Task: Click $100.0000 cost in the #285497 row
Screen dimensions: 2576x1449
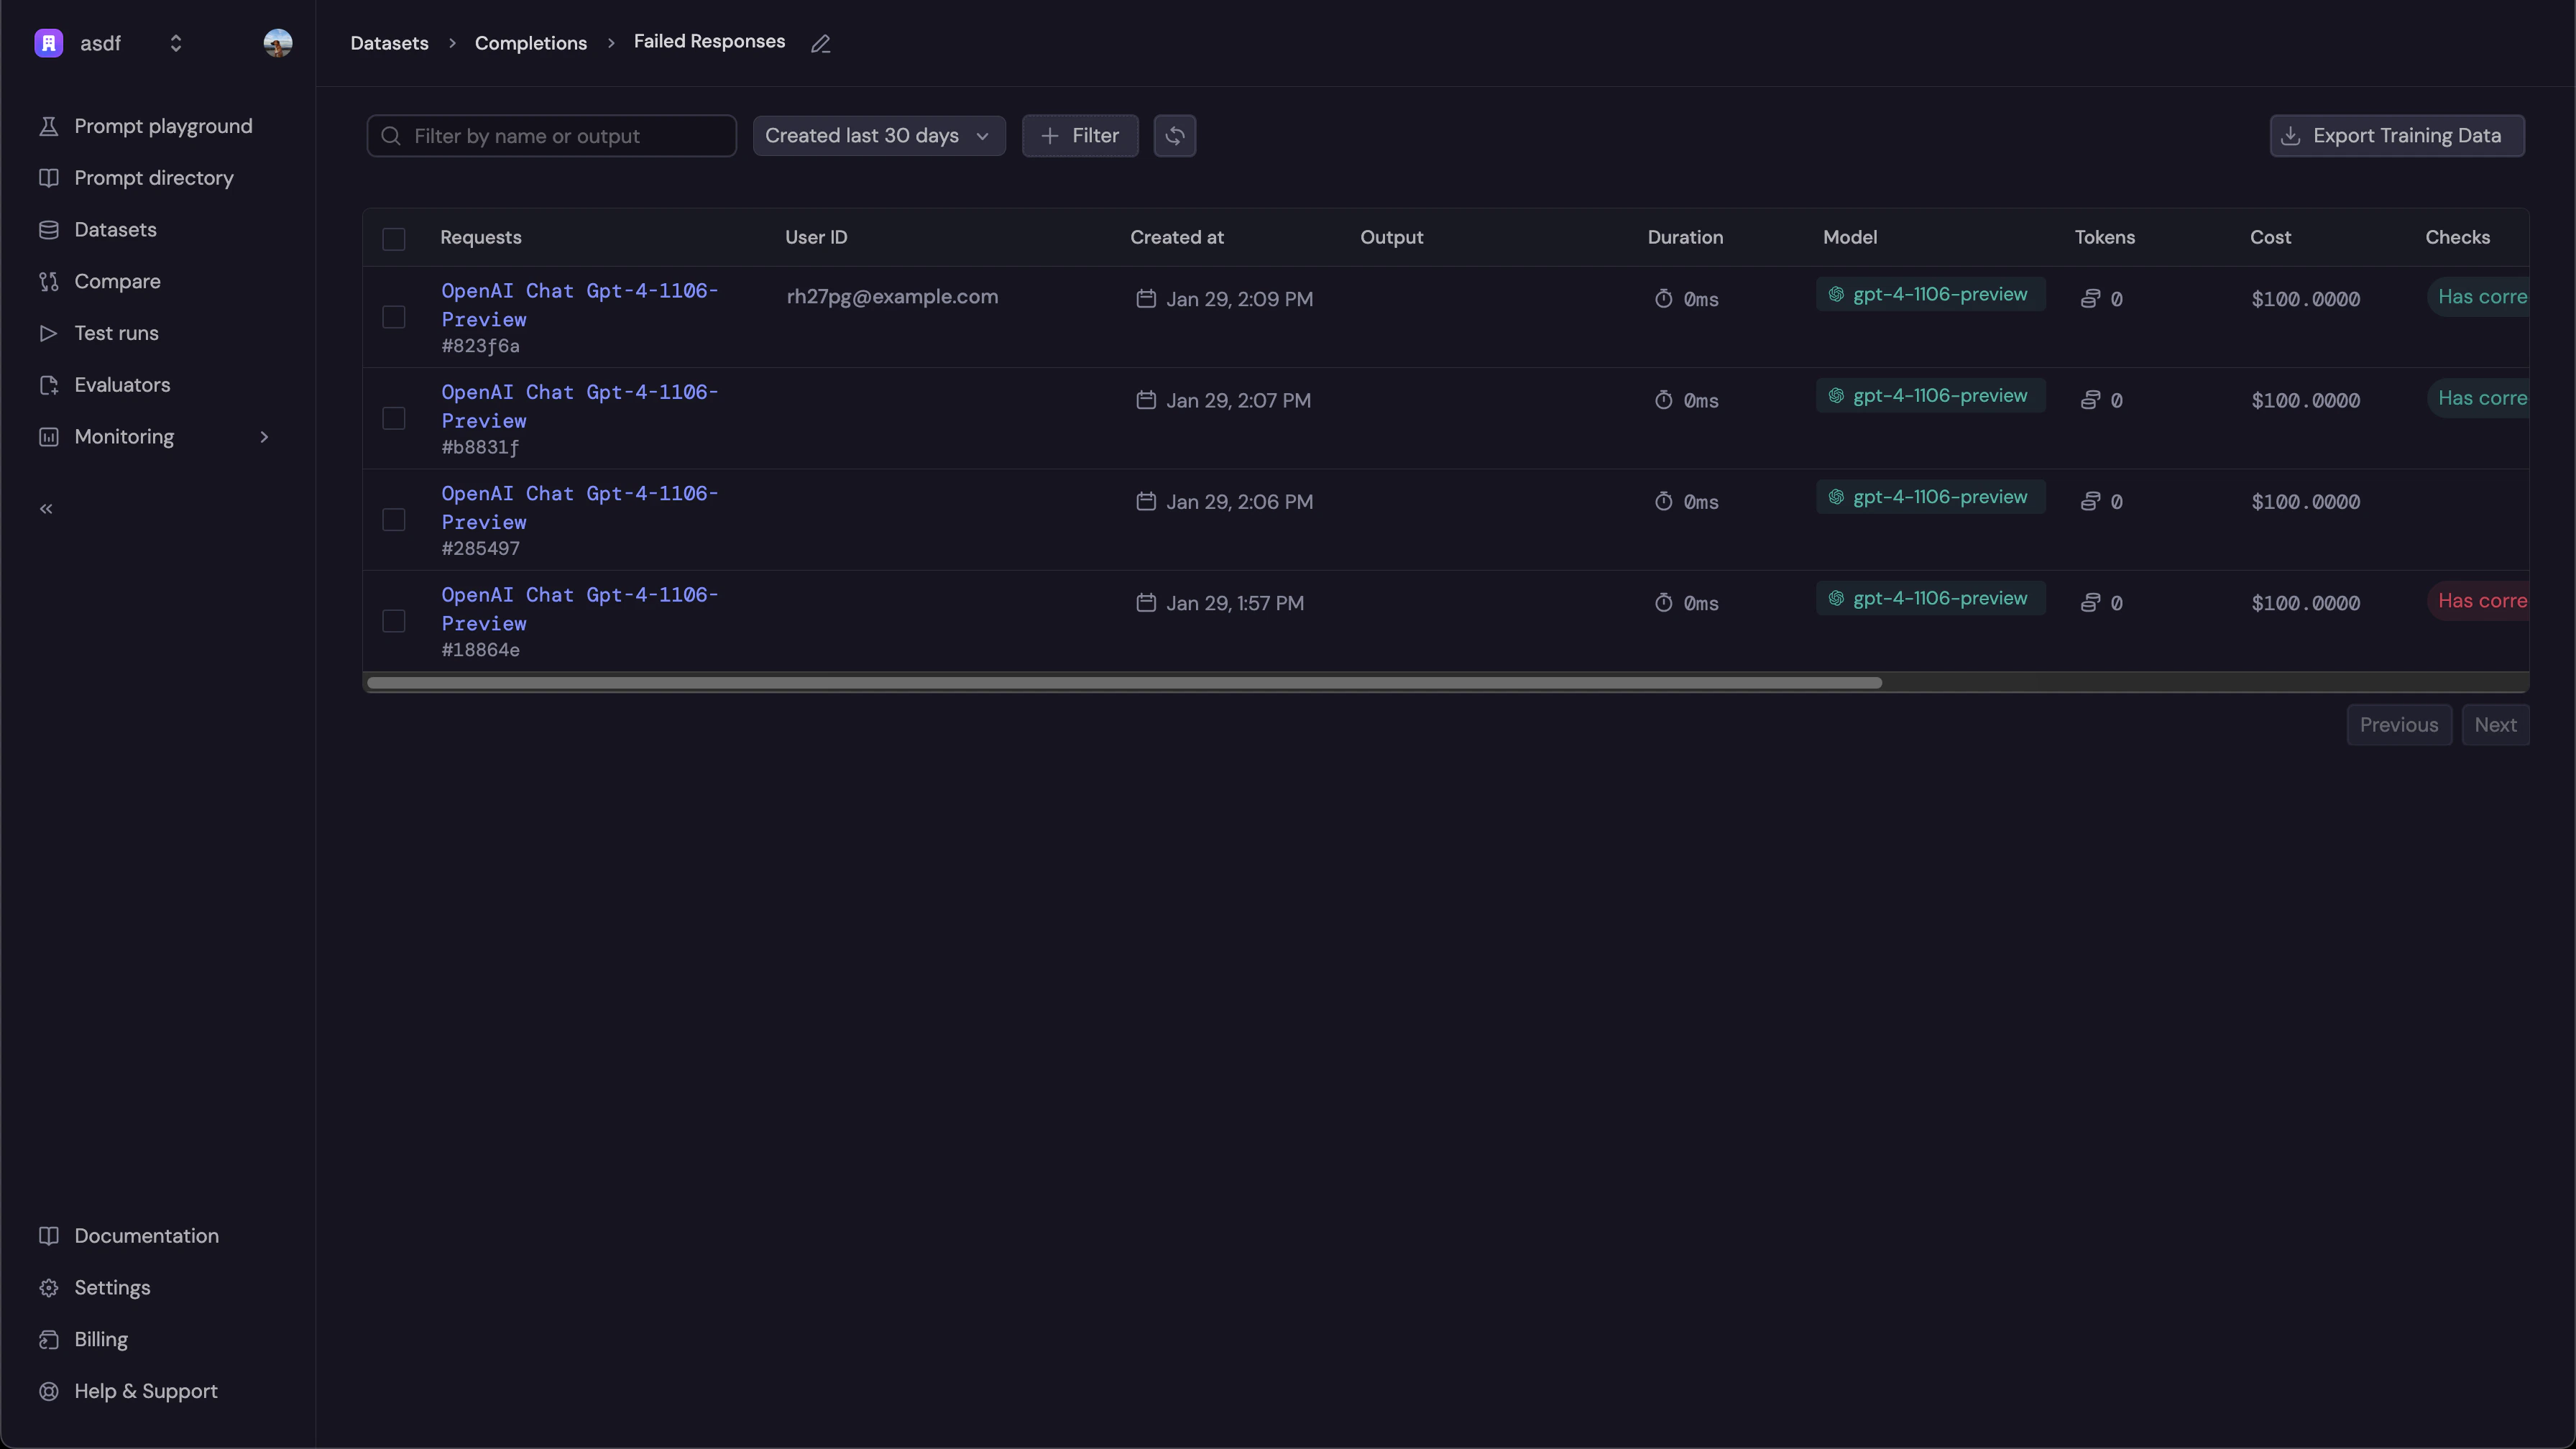Action: (x=2306, y=502)
